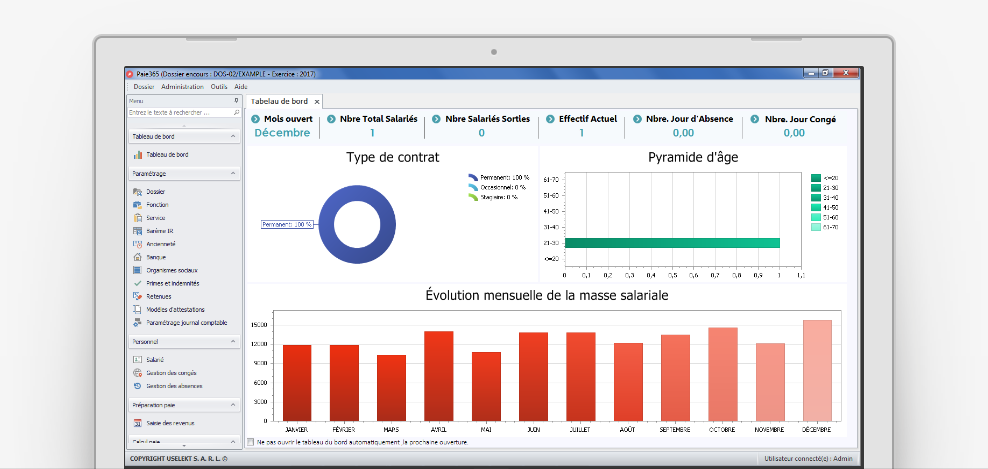Open the Barème IR icon

[137, 231]
